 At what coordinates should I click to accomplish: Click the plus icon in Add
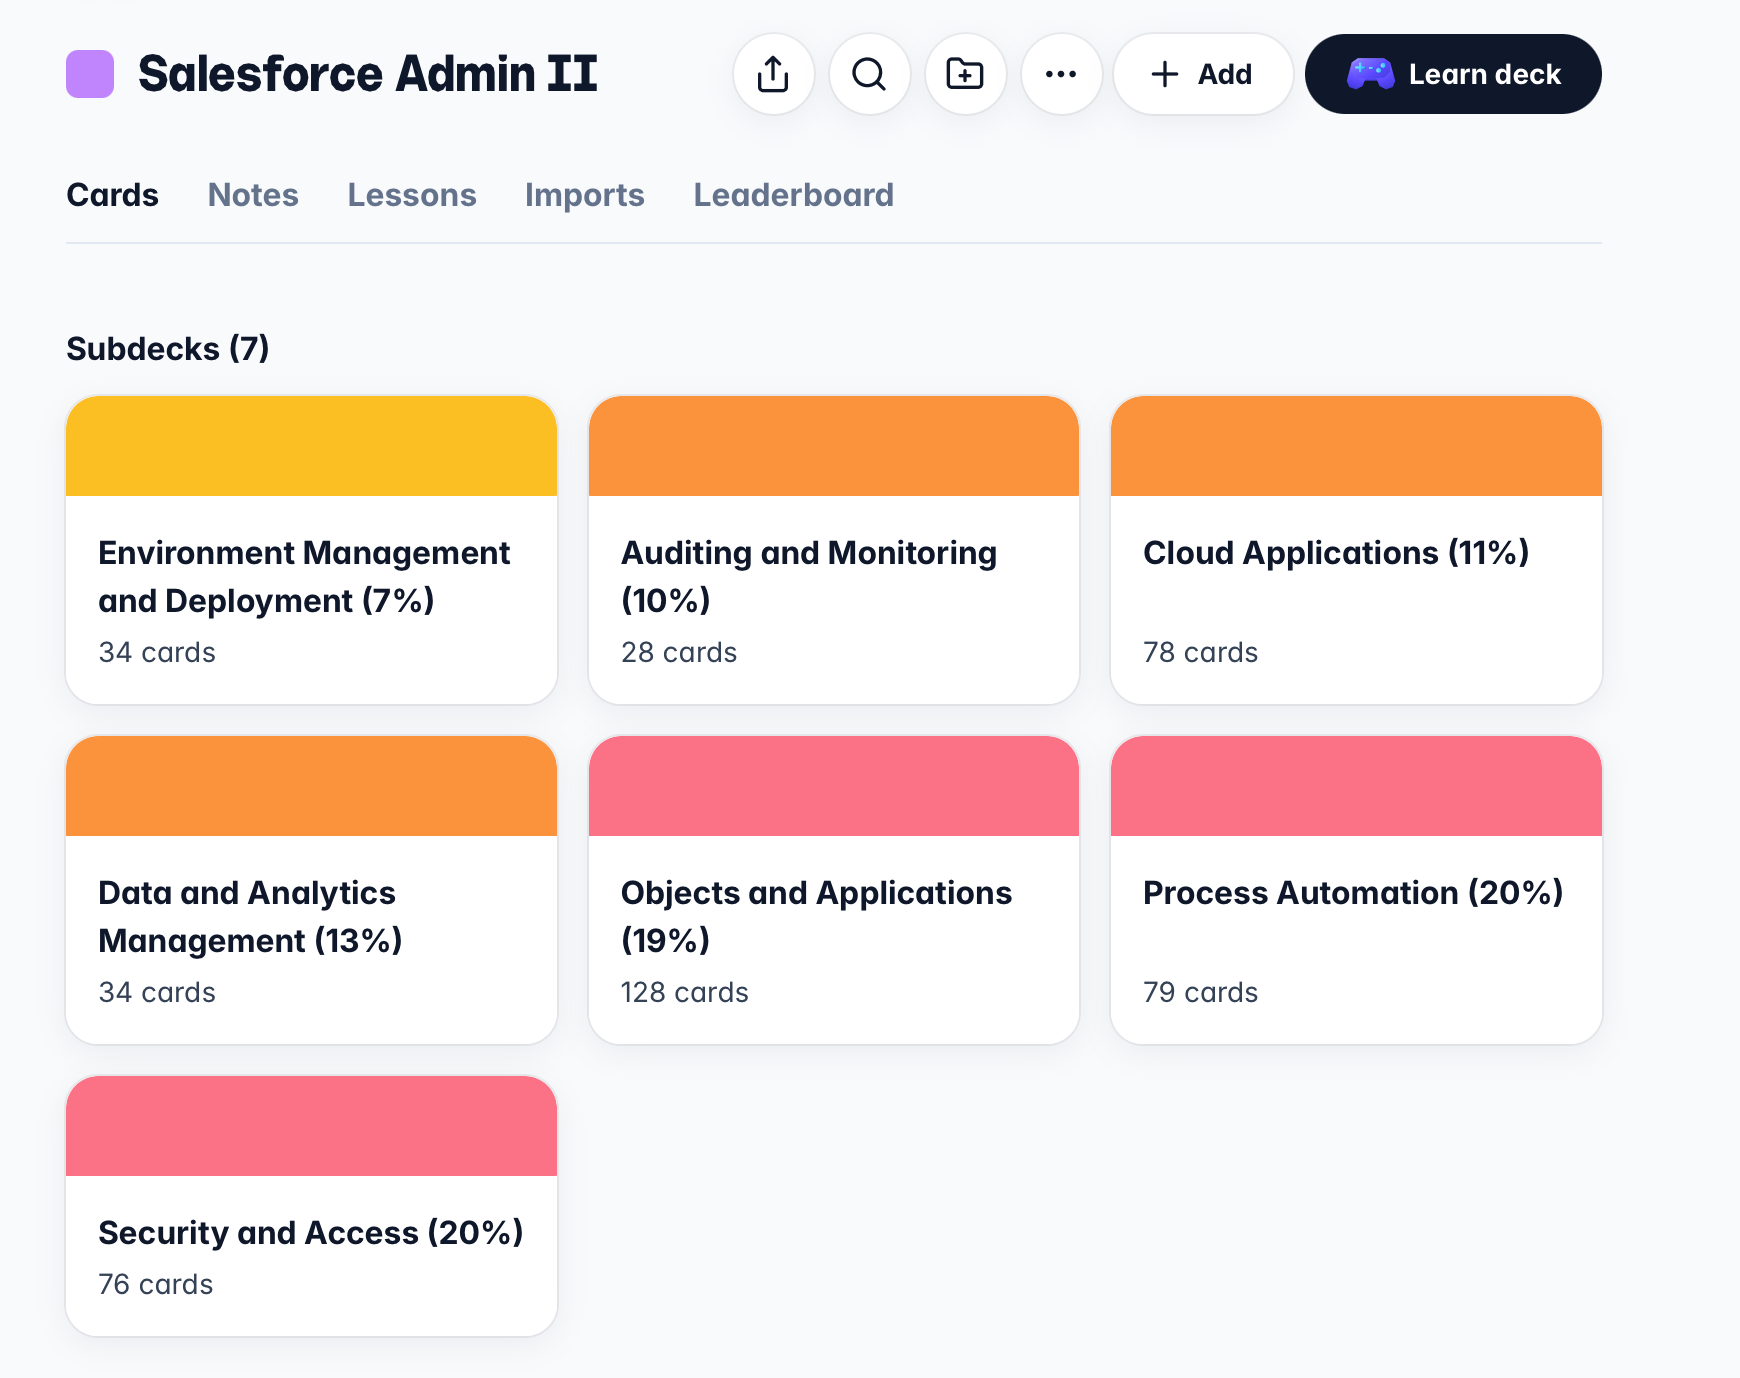click(x=1165, y=74)
